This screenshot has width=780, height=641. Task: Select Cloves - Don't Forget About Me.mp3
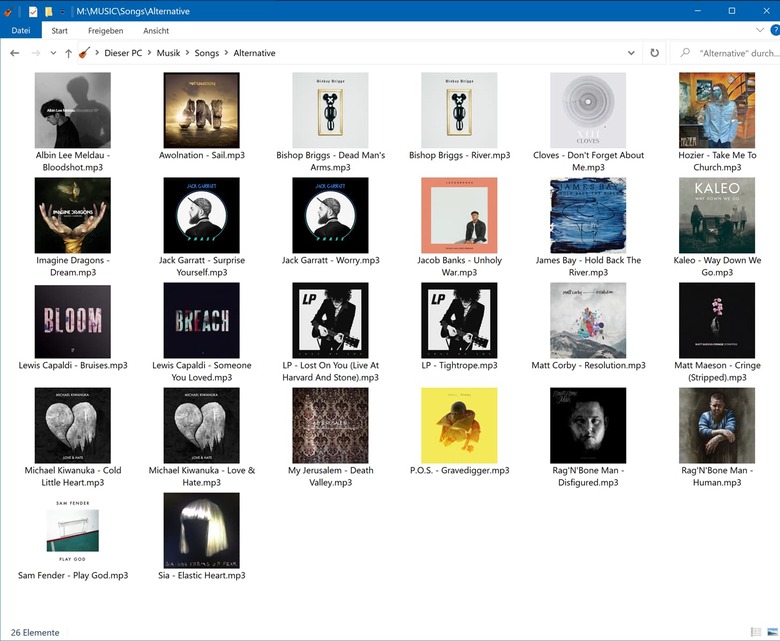point(588,110)
